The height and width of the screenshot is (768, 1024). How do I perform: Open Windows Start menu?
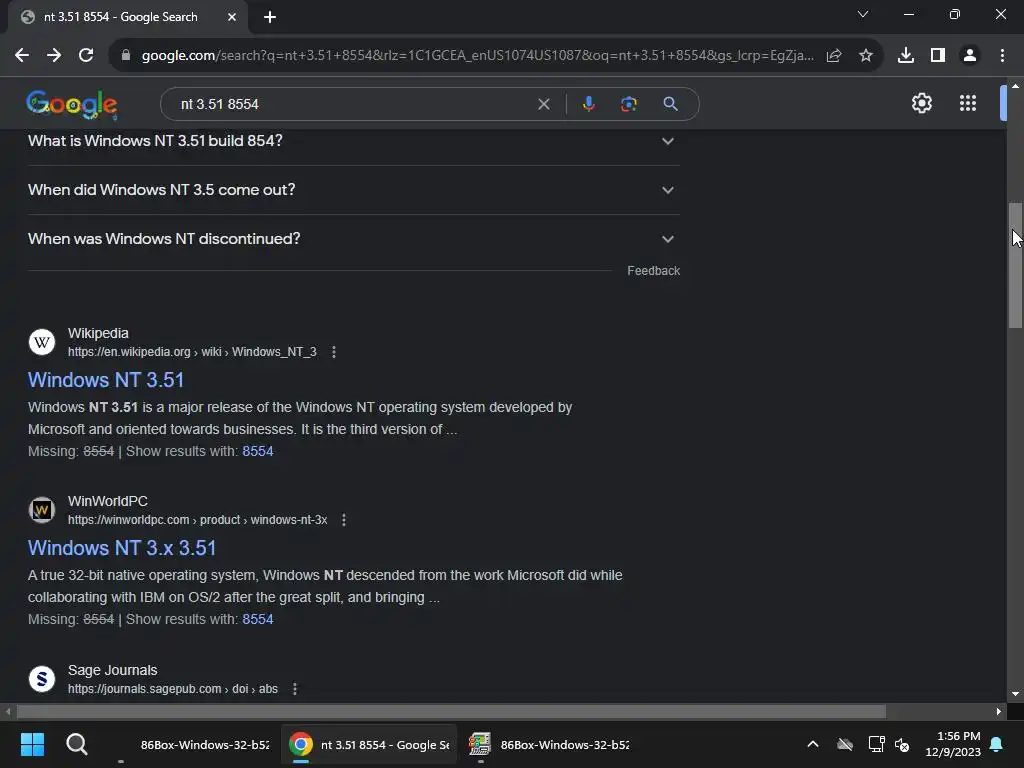[x=32, y=744]
